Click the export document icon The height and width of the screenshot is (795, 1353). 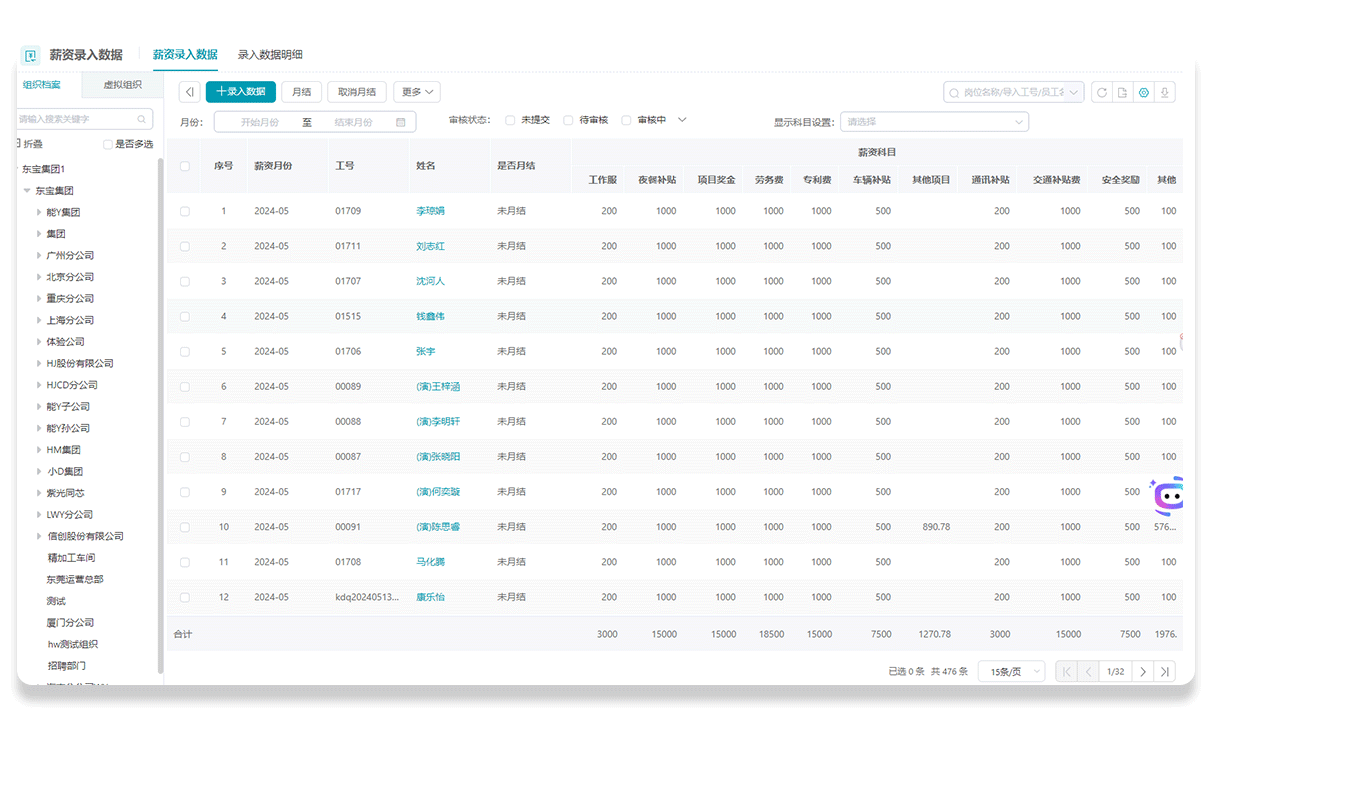pyautogui.click(x=1122, y=92)
